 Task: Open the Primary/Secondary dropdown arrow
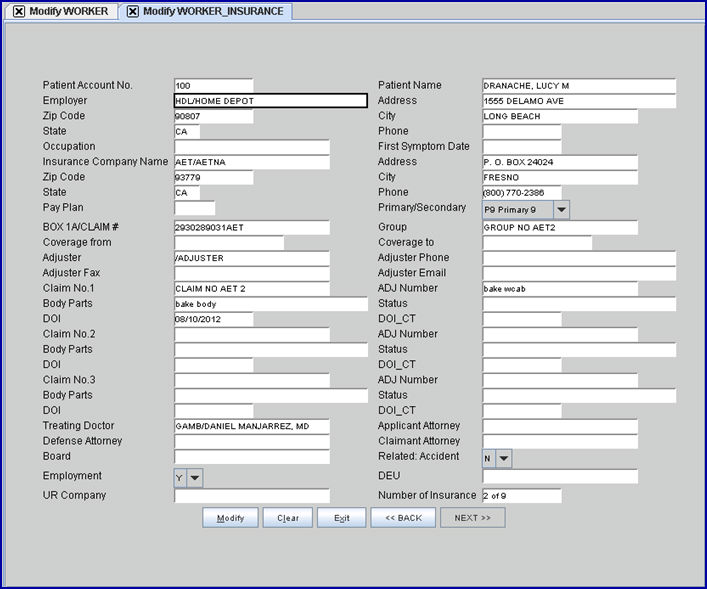561,210
